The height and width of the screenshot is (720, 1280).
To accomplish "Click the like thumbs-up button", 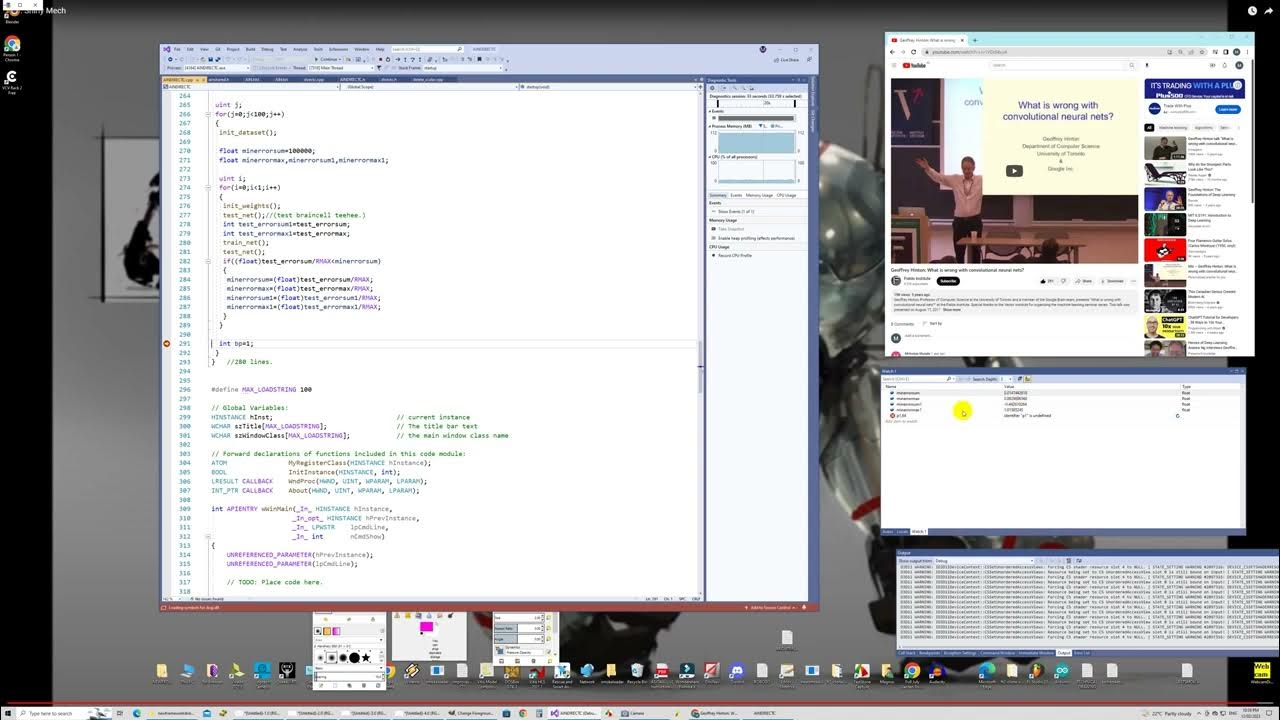I will (1045, 281).
